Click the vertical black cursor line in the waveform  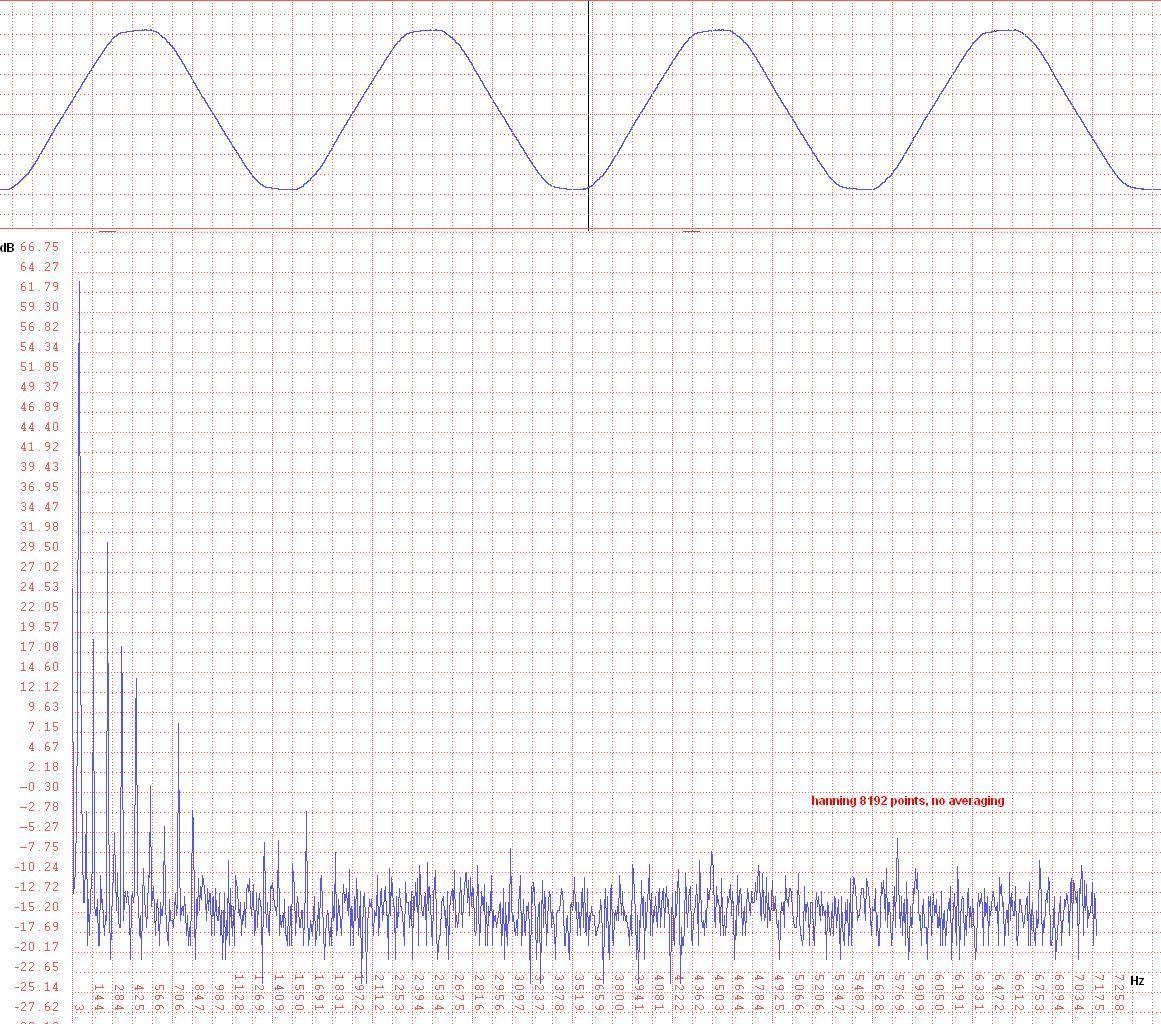pyautogui.click(x=589, y=115)
